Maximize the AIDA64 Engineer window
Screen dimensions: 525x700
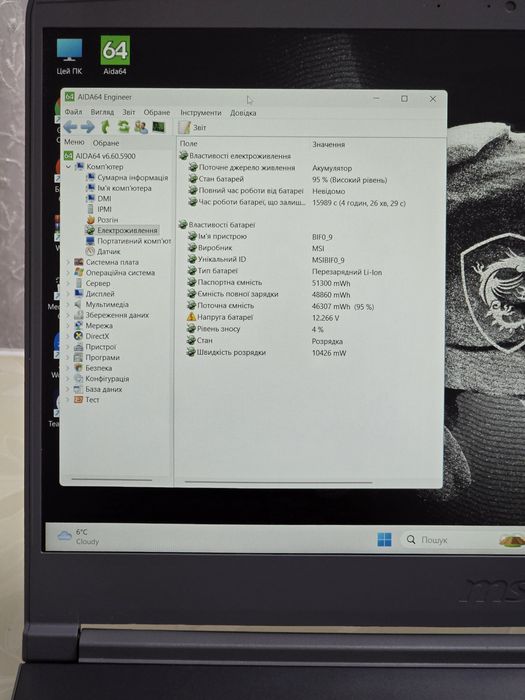[404, 99]
